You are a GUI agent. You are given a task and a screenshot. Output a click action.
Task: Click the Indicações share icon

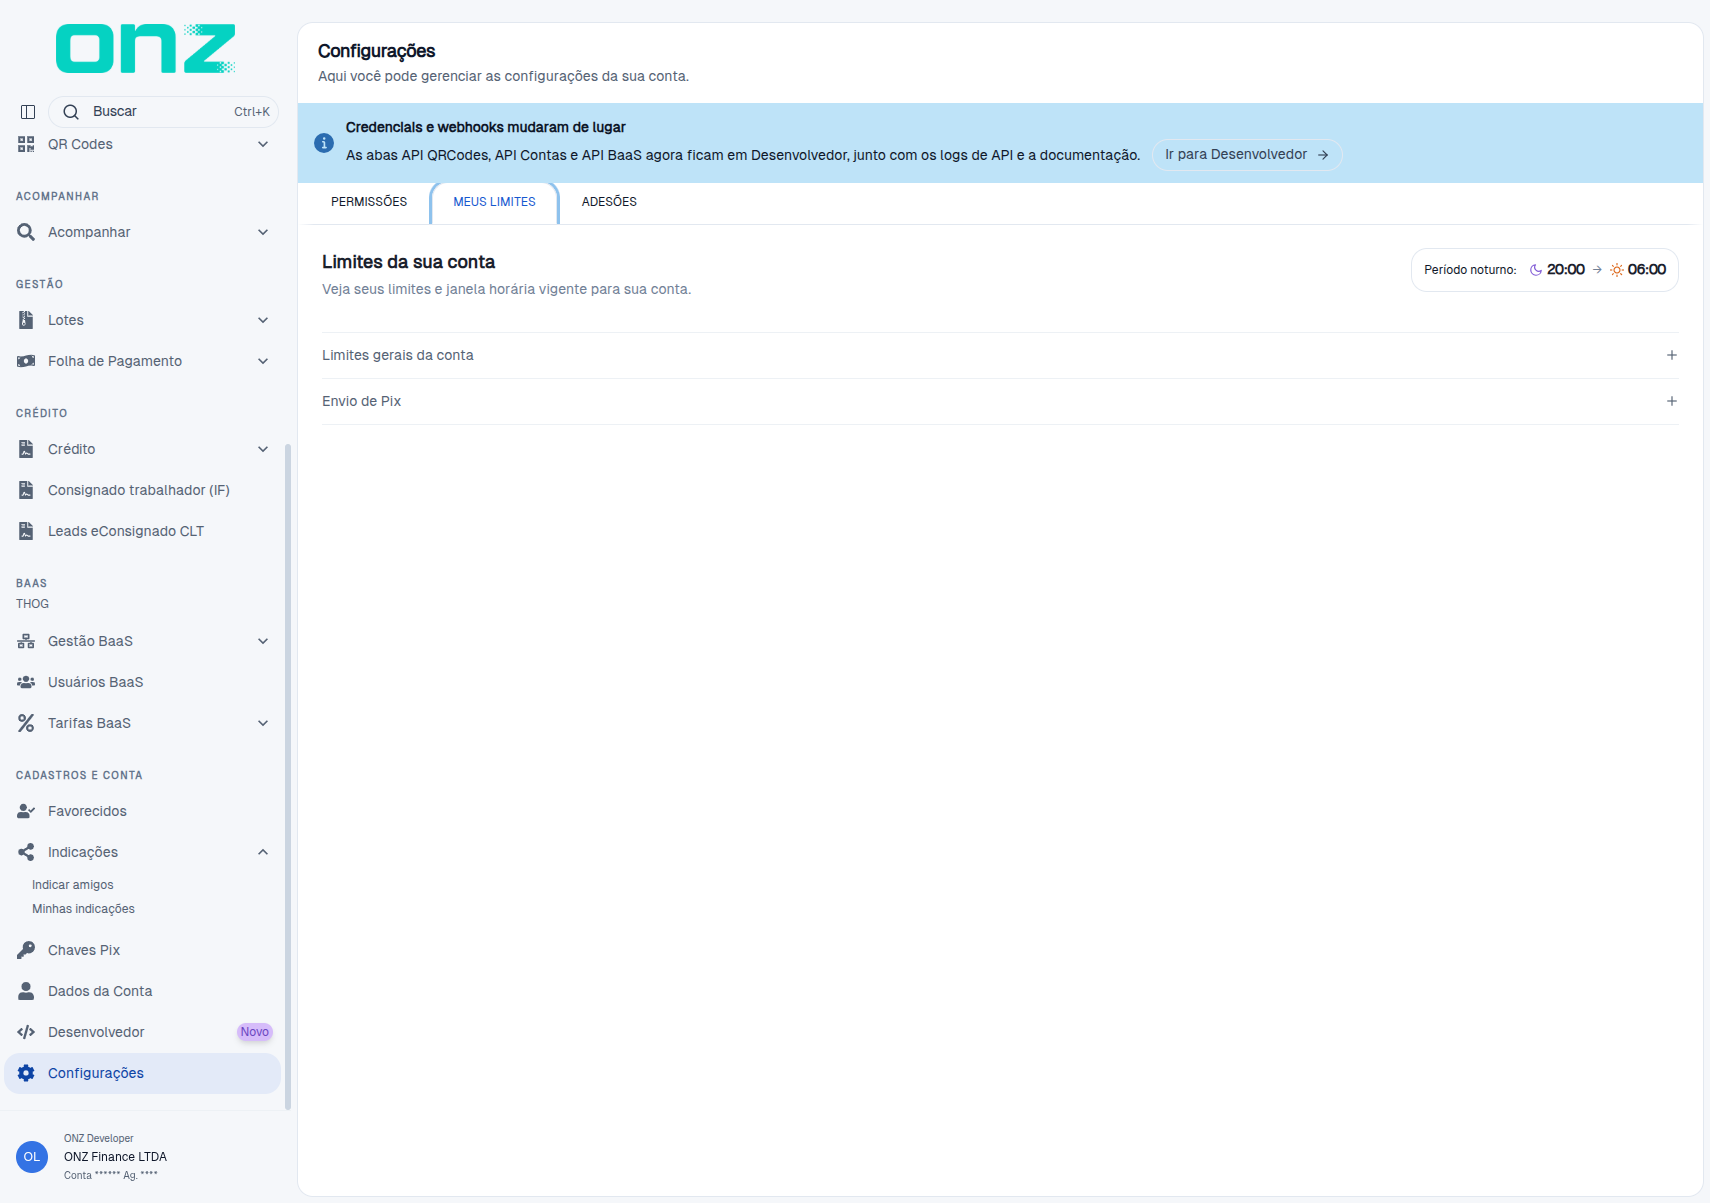[26, 852]
